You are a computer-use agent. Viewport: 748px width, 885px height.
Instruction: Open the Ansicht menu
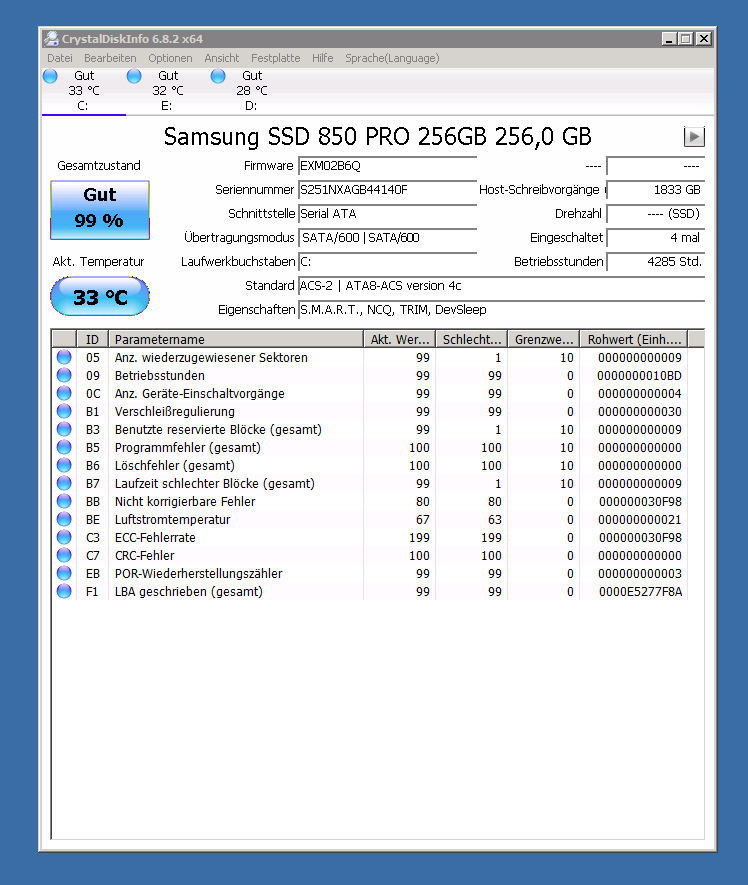pyautogui.click(x=221, y=58)
